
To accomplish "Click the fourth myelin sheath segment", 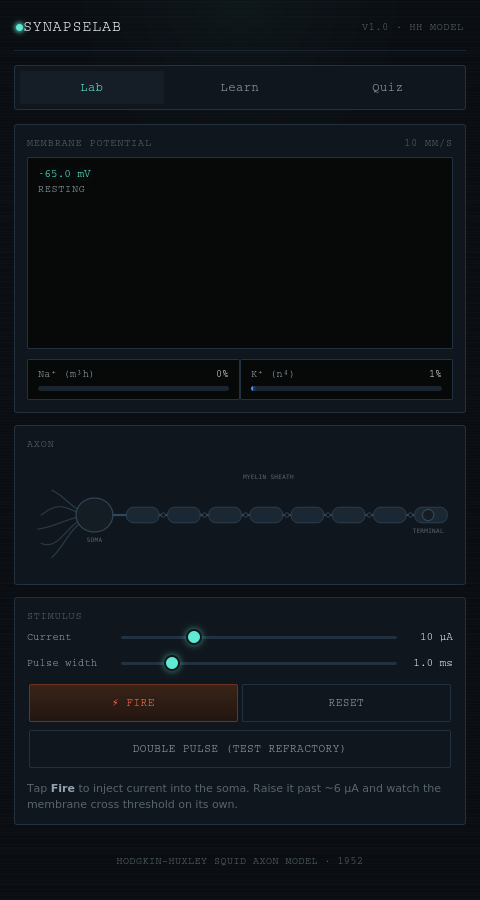I will [x=266, y=515].
